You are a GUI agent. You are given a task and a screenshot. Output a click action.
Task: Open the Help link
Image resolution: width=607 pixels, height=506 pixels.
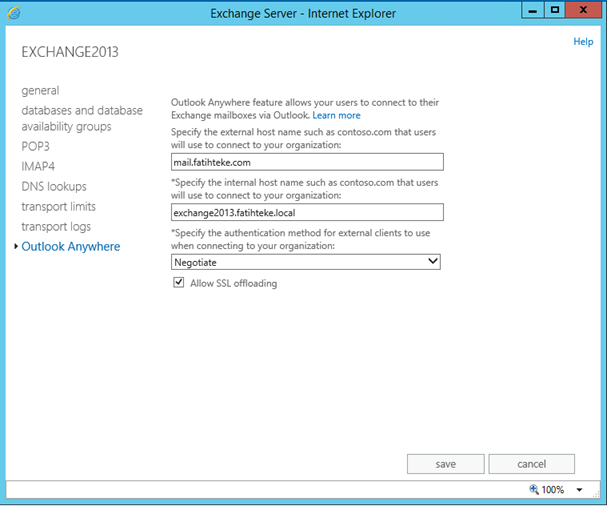(x=583, y=41)
